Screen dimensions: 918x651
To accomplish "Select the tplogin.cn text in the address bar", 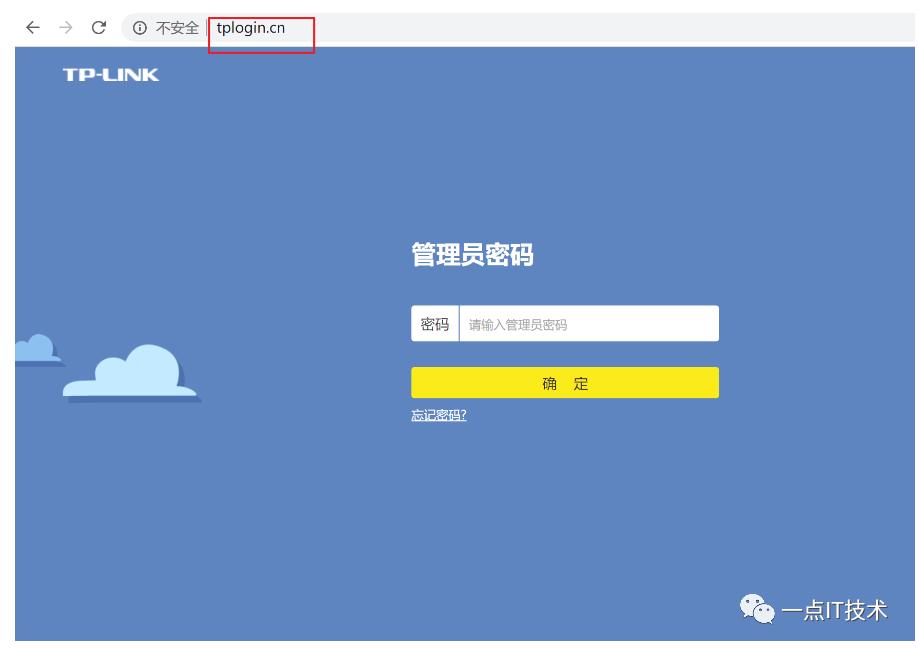I will (x=250, y=28).
